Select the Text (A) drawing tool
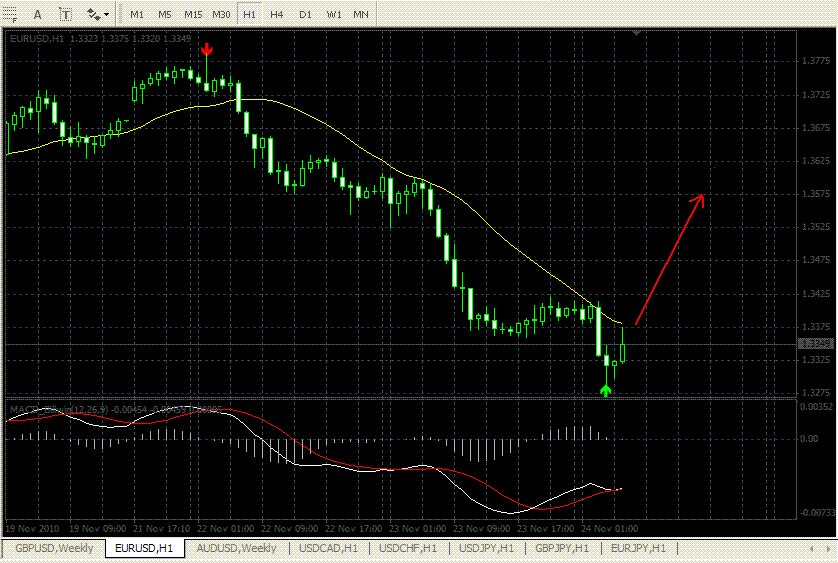This screenshot has width=838, height=563. pyautogui.click(x=37, y=14)
